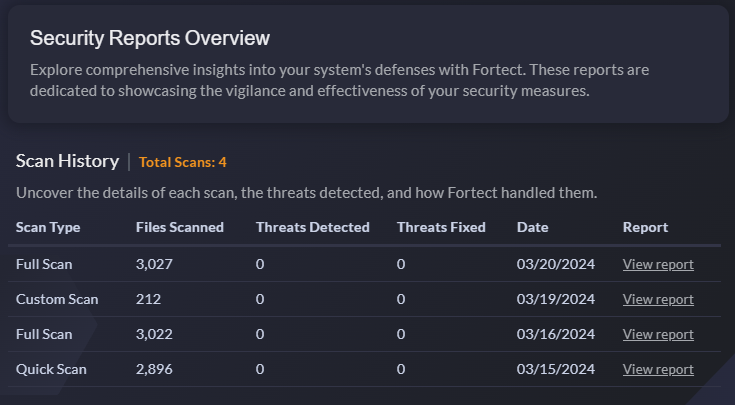This screenshot has height=405, width=735.
Task: Click the Total Scans: 4 label
Action: 183,162
